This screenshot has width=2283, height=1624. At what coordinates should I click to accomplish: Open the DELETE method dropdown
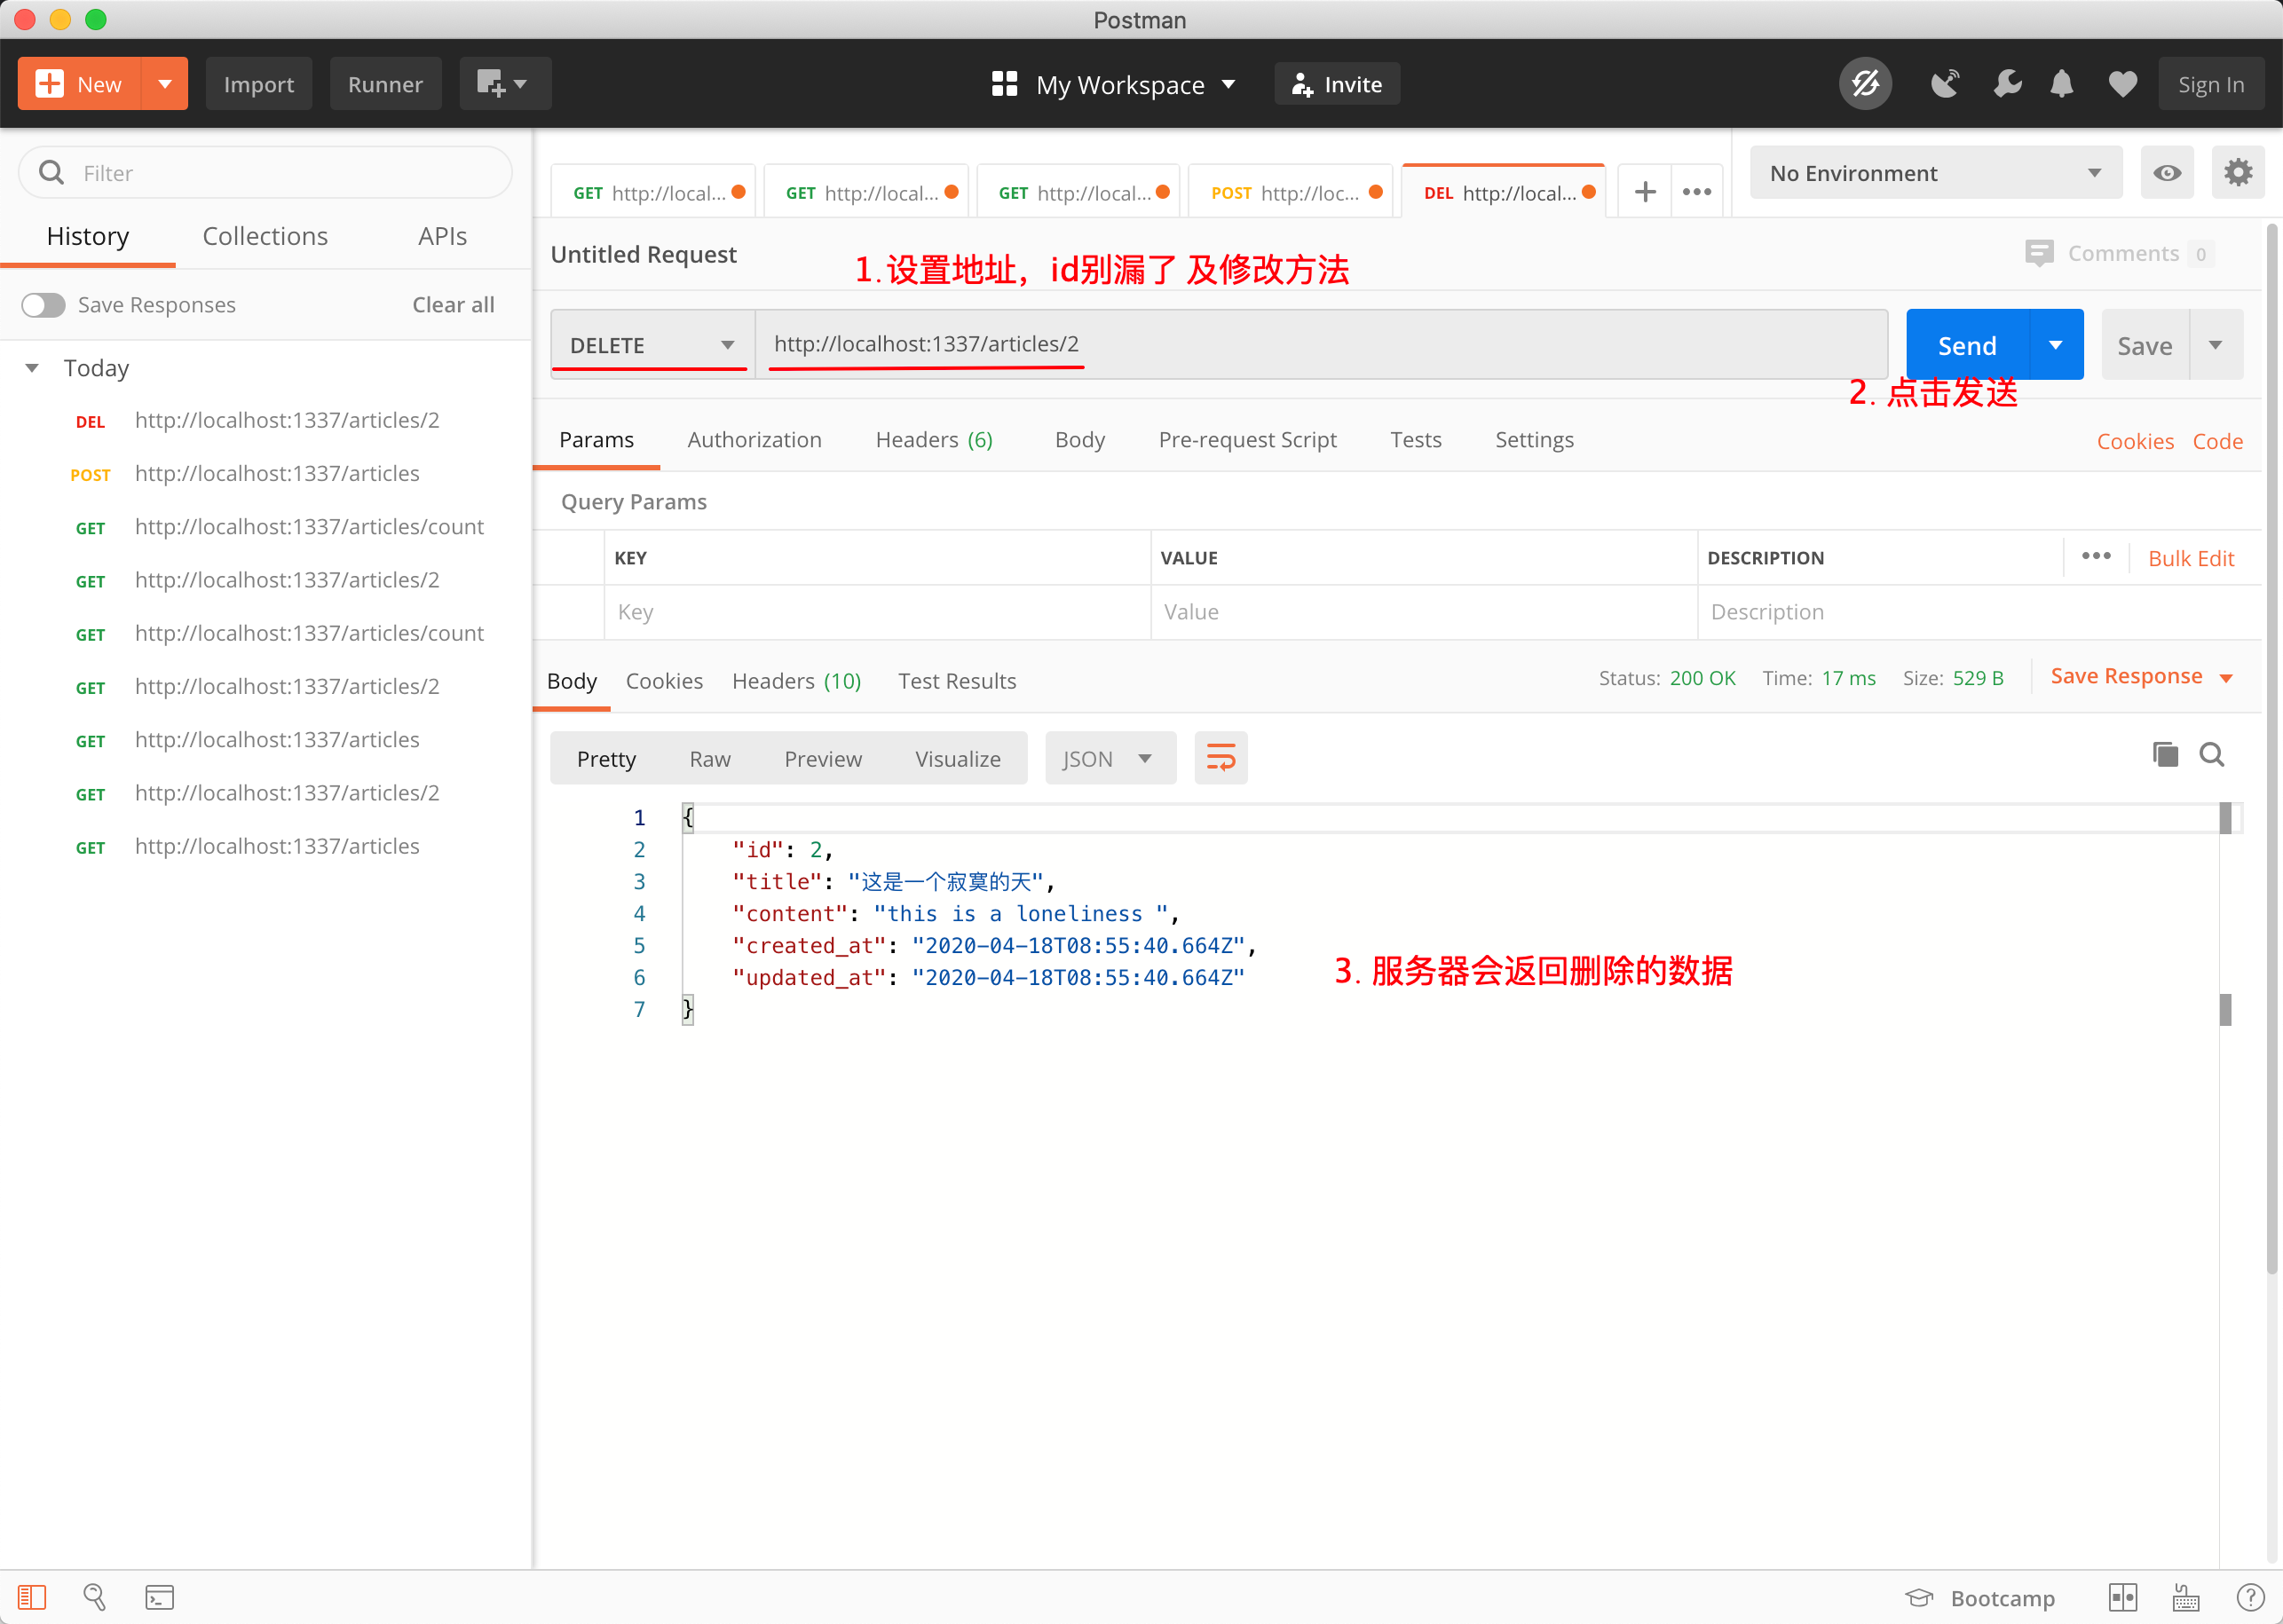tap(650, 345)
